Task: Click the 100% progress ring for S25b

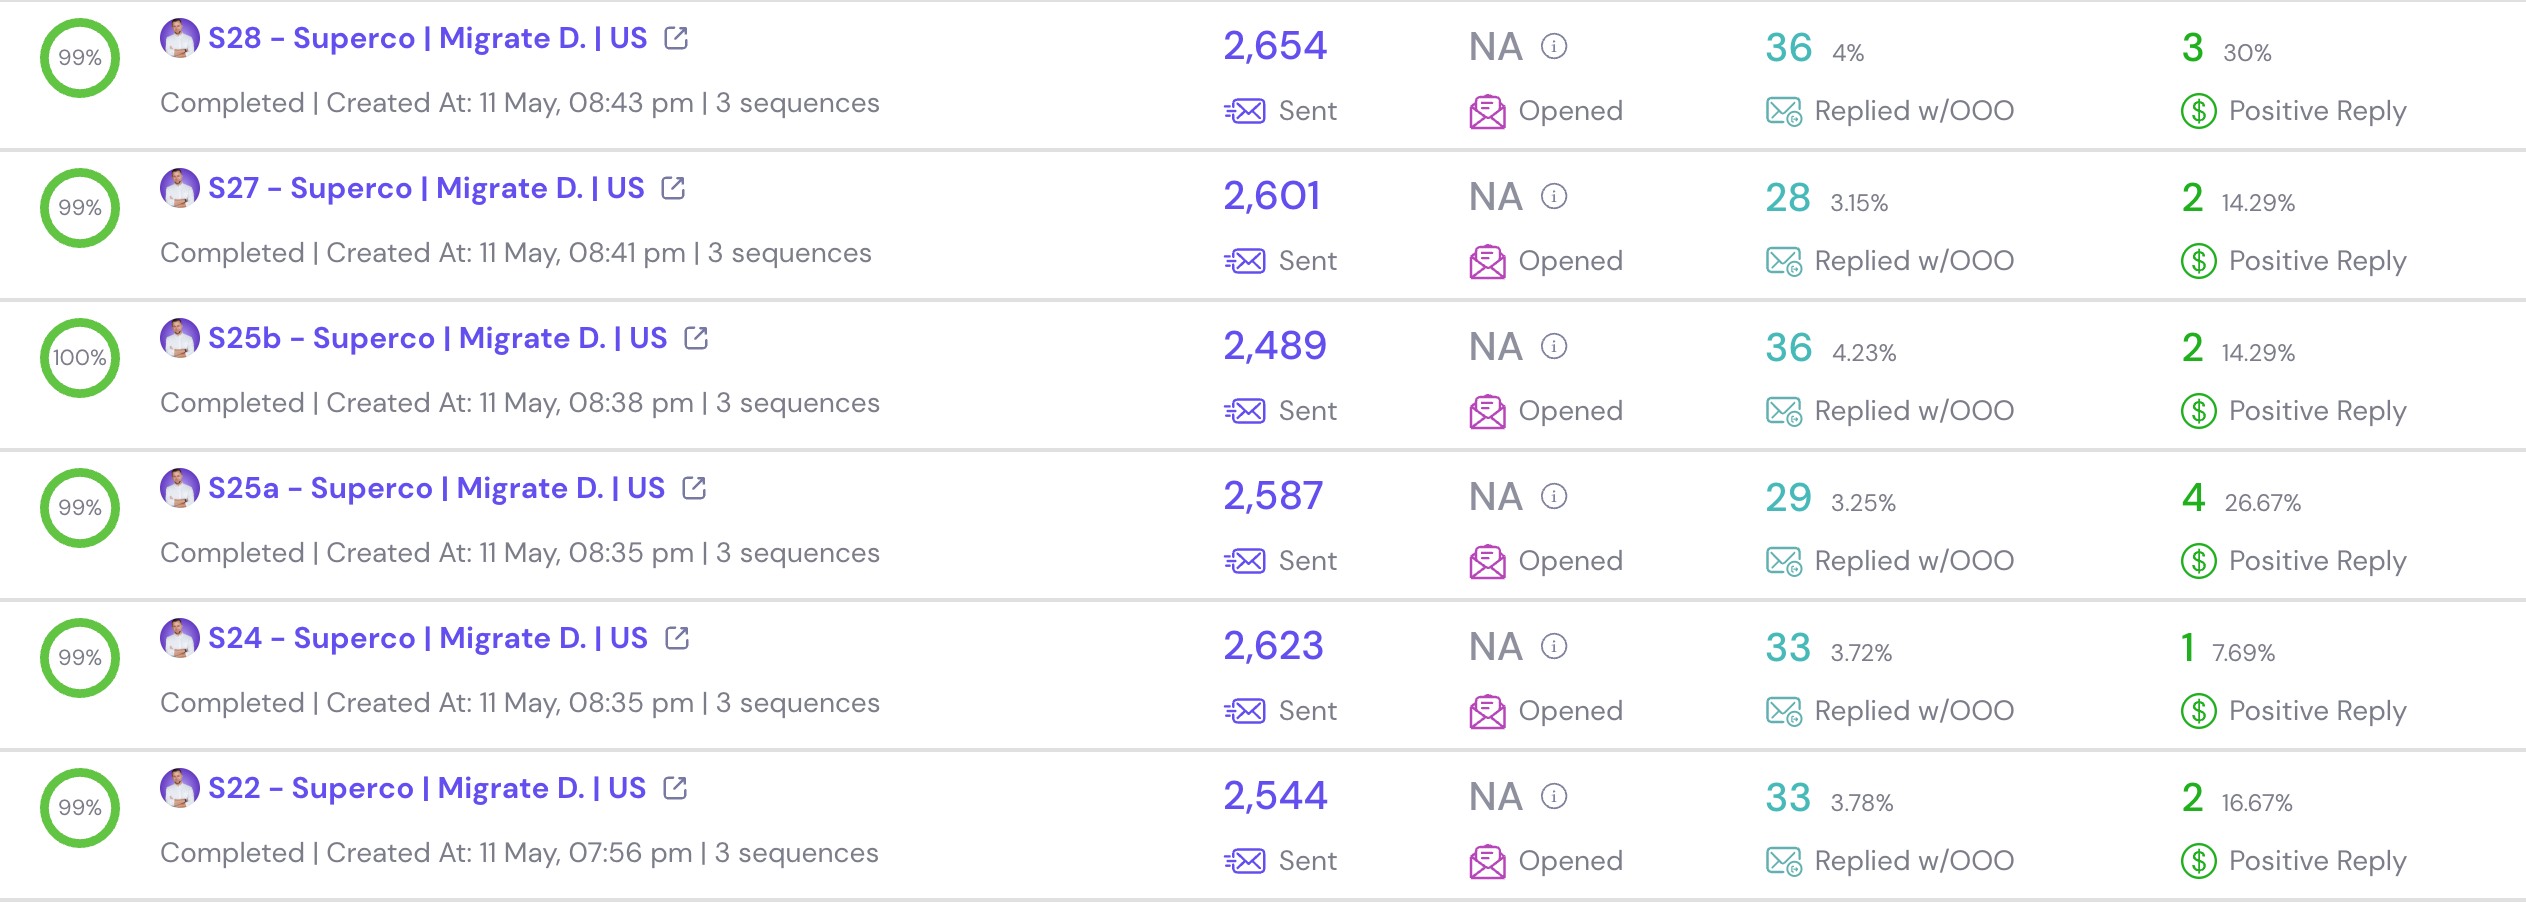Action: (x=80, y=358)
